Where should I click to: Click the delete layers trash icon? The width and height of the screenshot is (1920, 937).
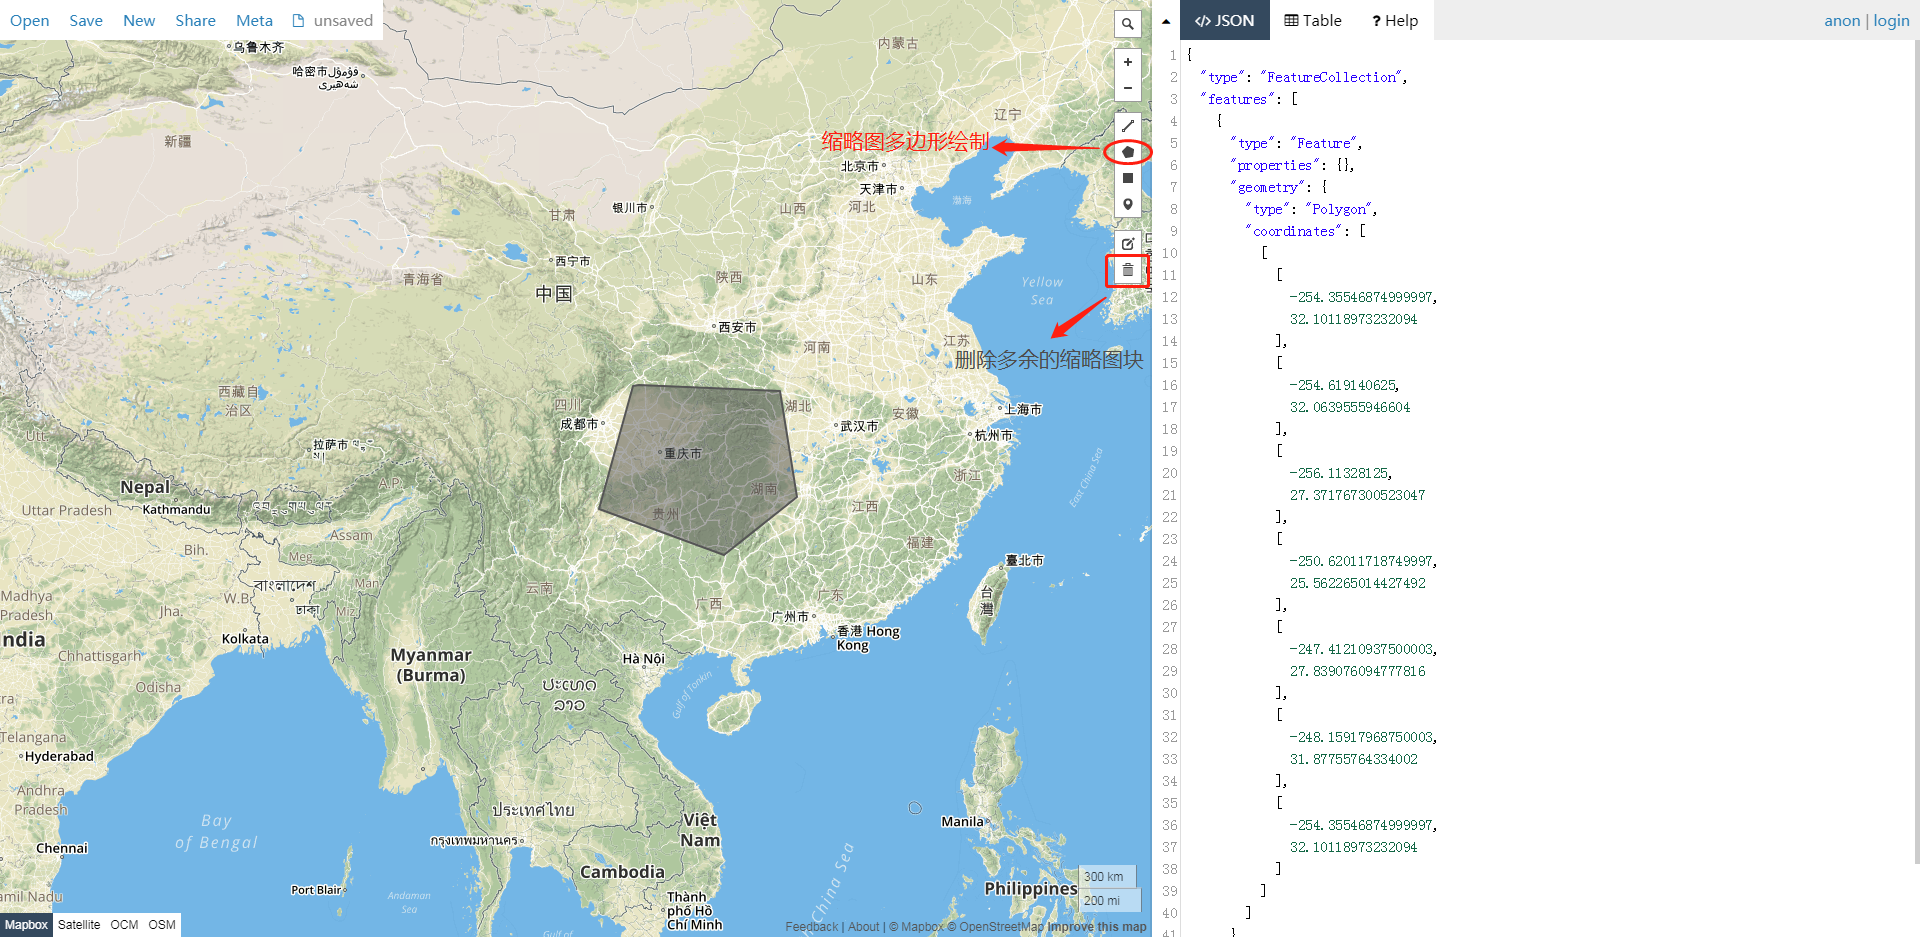coord(1127,270)
